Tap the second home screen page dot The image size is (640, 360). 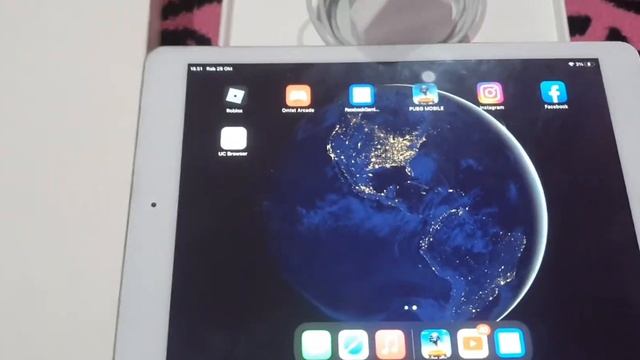tap(415, 308)
